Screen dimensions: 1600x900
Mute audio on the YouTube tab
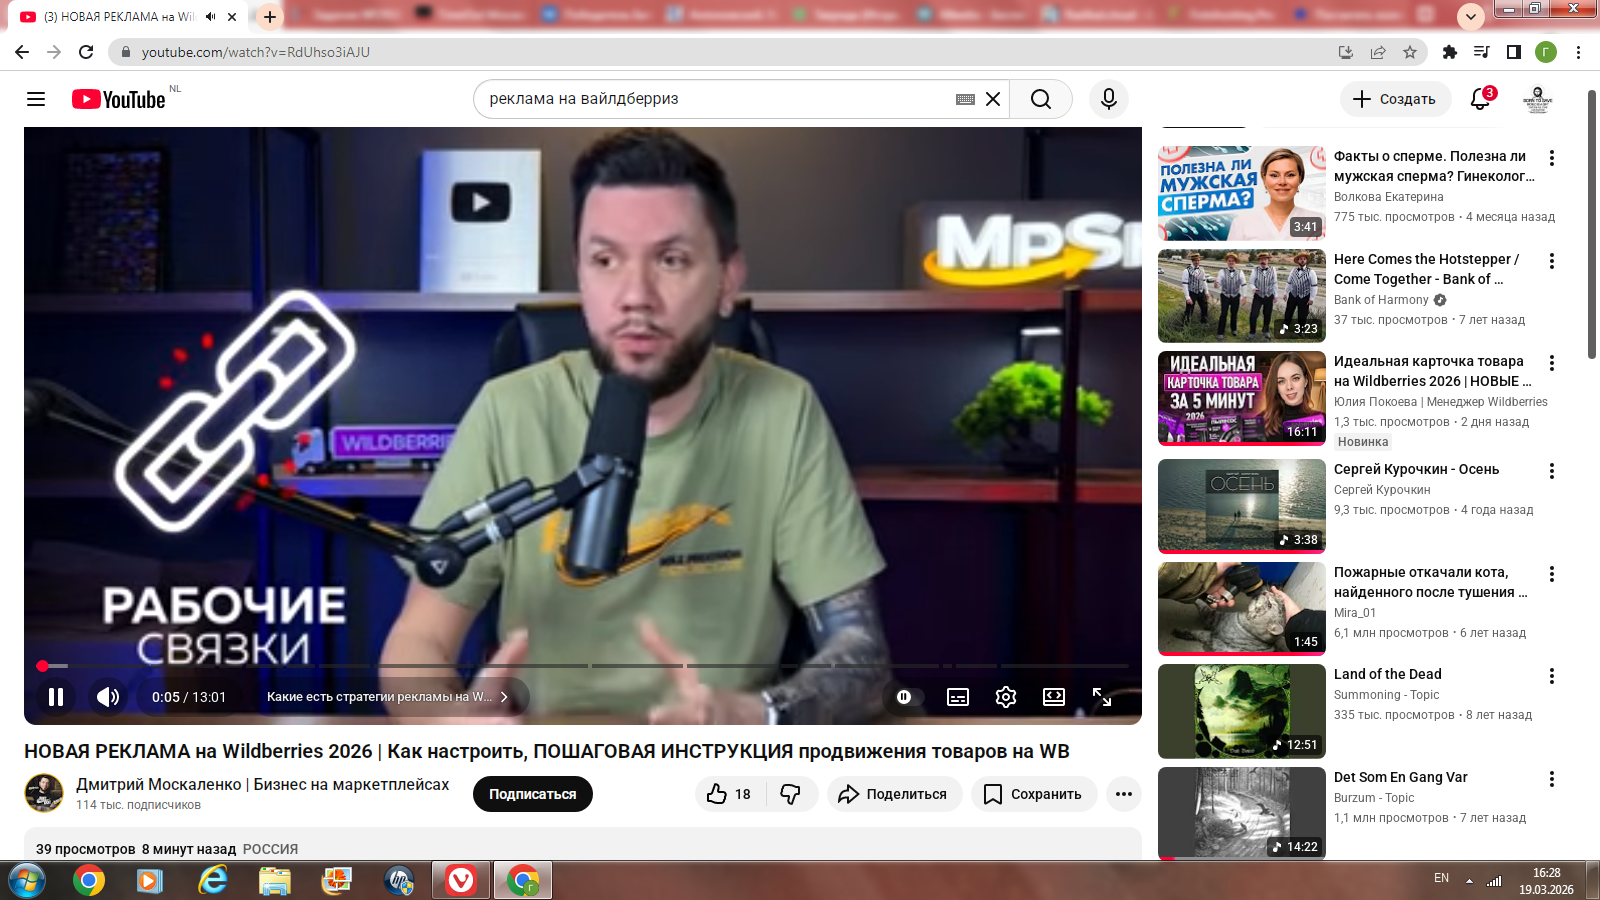pyautogui.click(x=210, y=17)
